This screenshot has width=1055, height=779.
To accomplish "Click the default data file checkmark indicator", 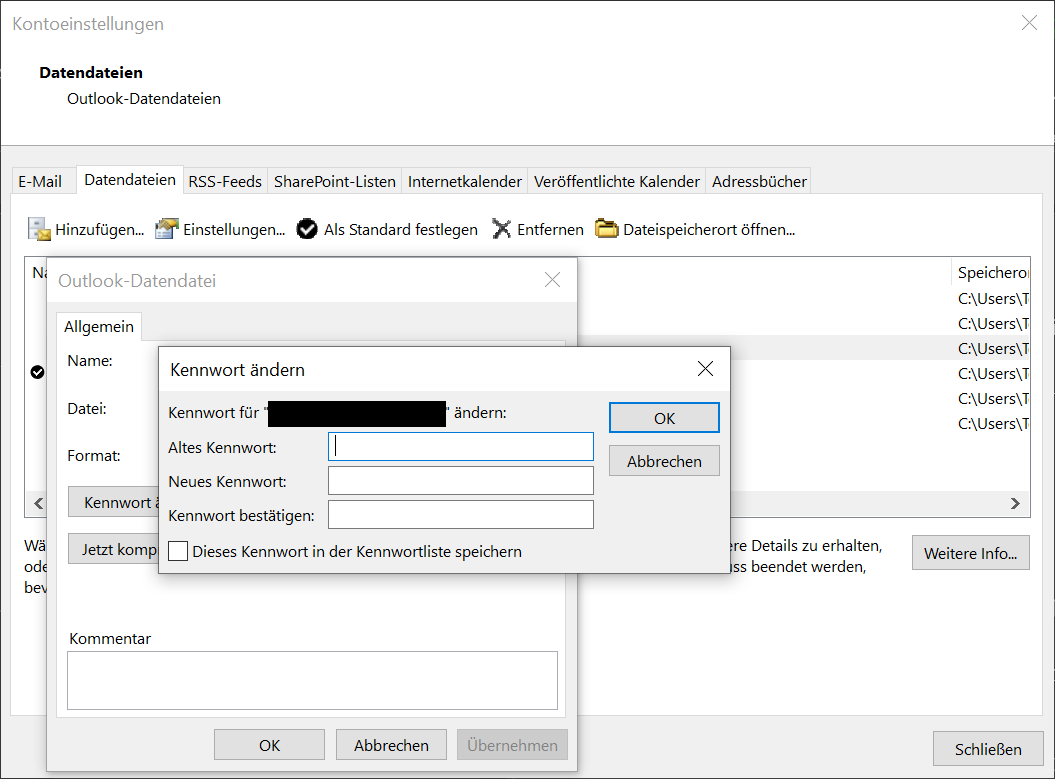I will 38,372.
